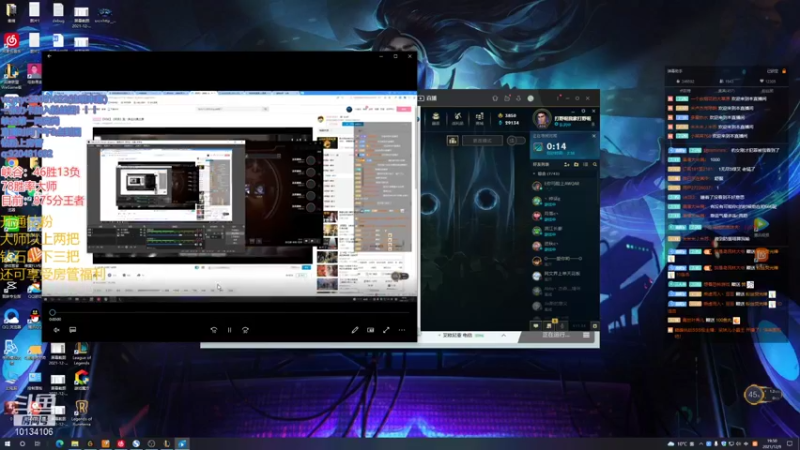
Task: Open the more options ellipsis in video player
Action: [x=402, y=330]
